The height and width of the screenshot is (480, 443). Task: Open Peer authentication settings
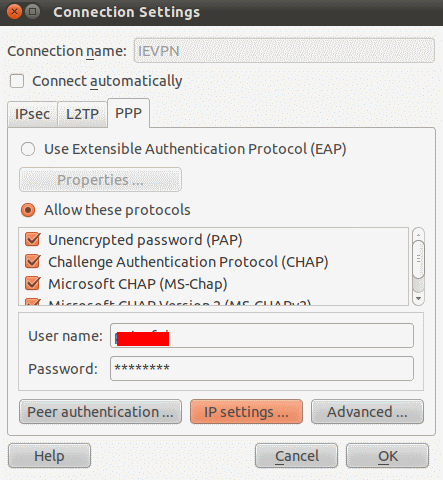(x=100, y=412)
